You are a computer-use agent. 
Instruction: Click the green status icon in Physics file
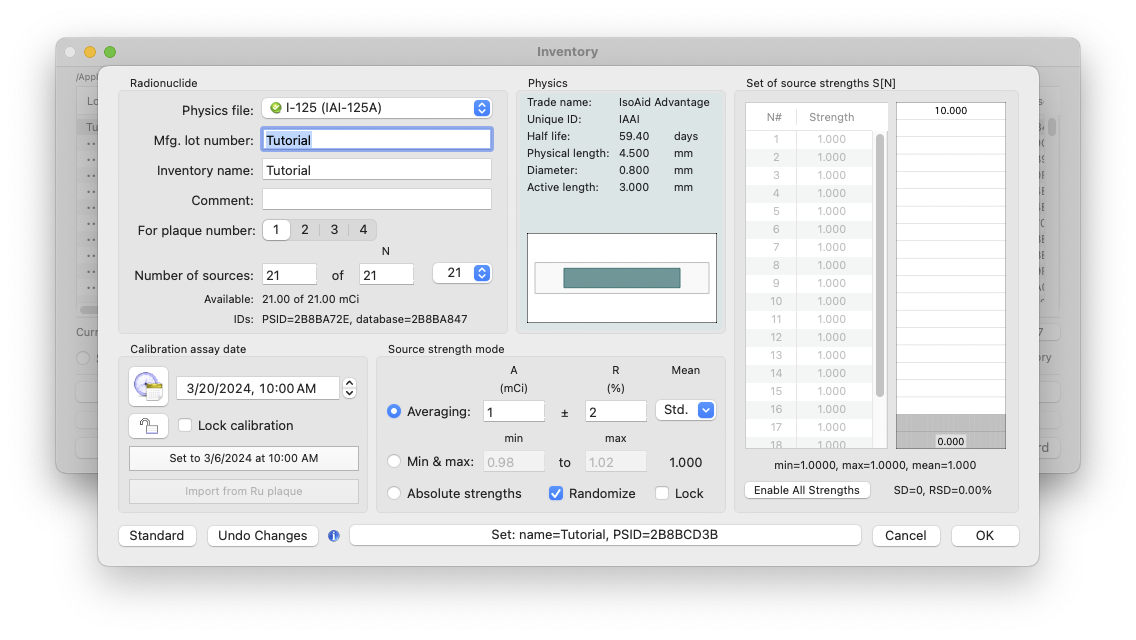point(275,108)
